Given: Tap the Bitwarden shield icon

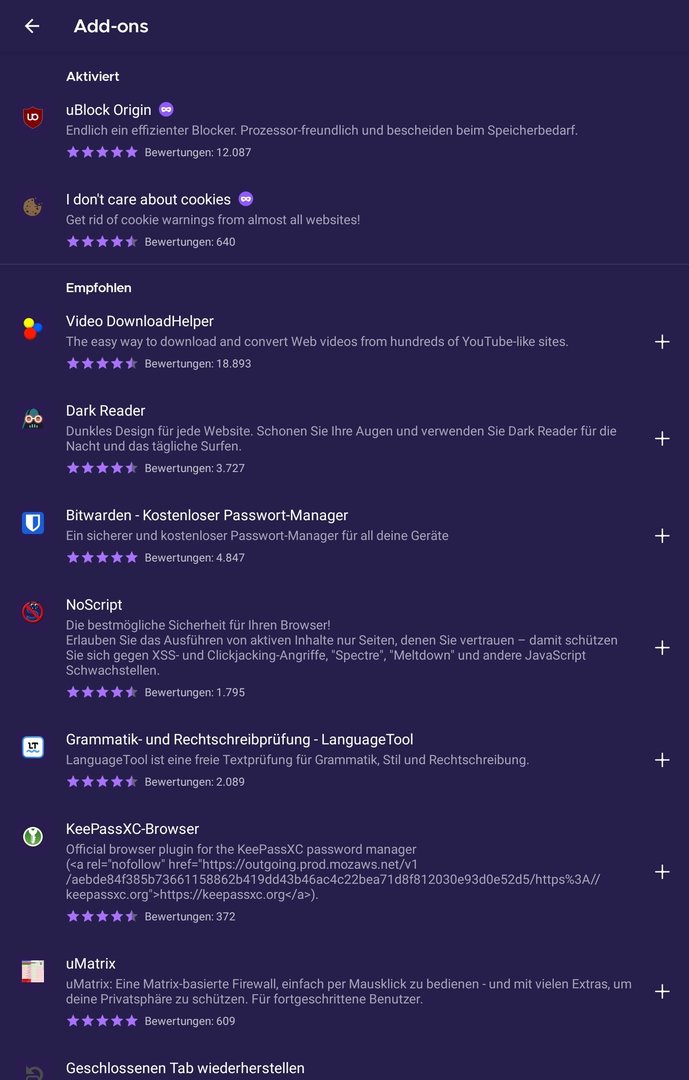Looking at the screenshot, I should (32, 523).
